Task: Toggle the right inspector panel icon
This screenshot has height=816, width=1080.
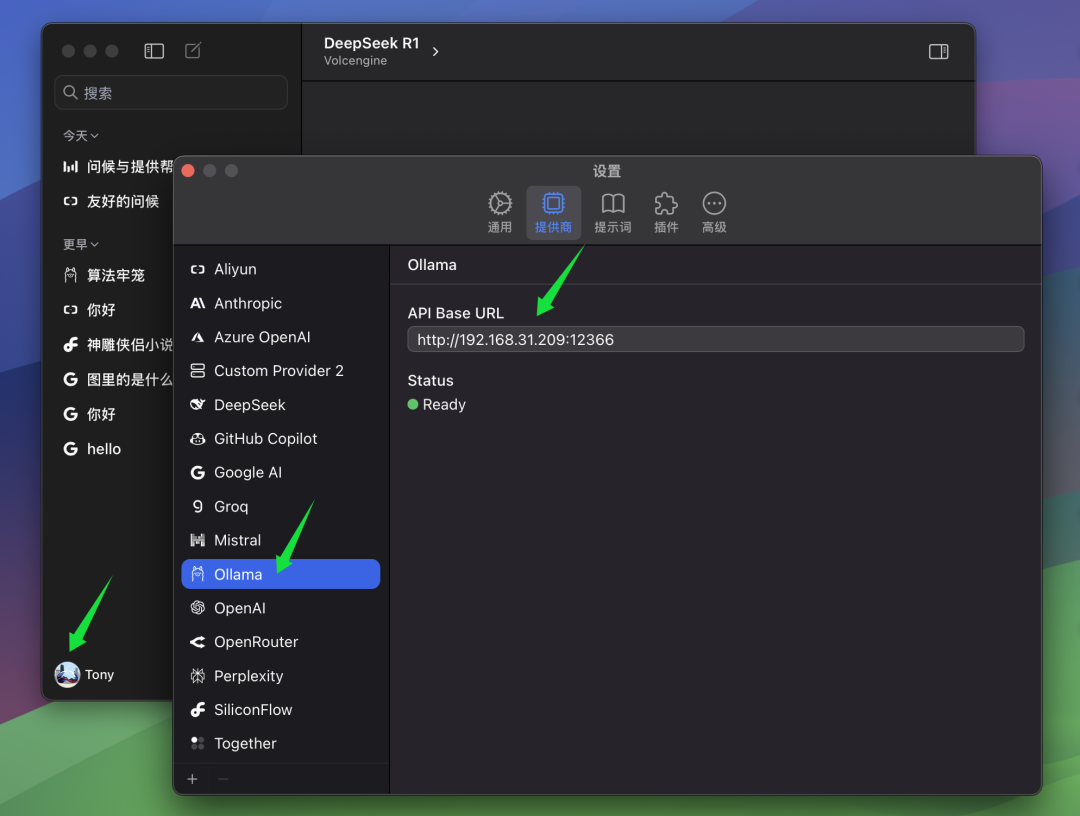Action: pyautogui.click(x=938, y=52)
